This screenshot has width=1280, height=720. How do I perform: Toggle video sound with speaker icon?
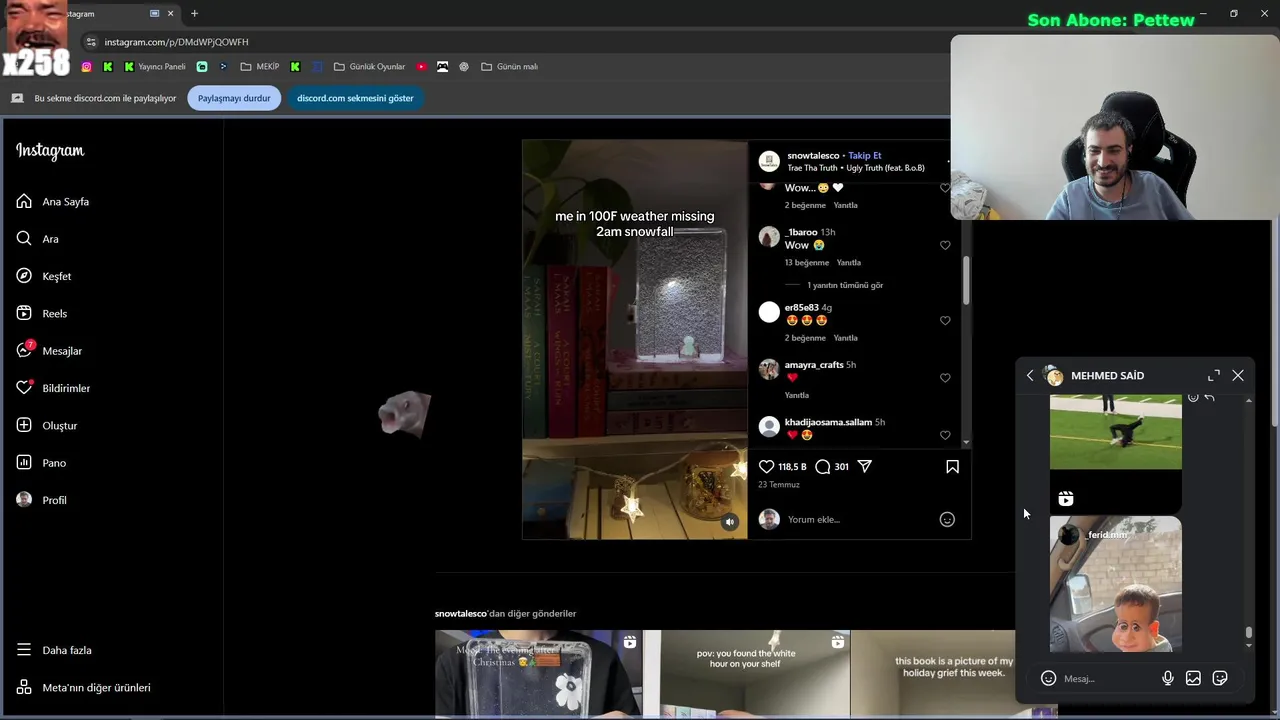point(730,522)
